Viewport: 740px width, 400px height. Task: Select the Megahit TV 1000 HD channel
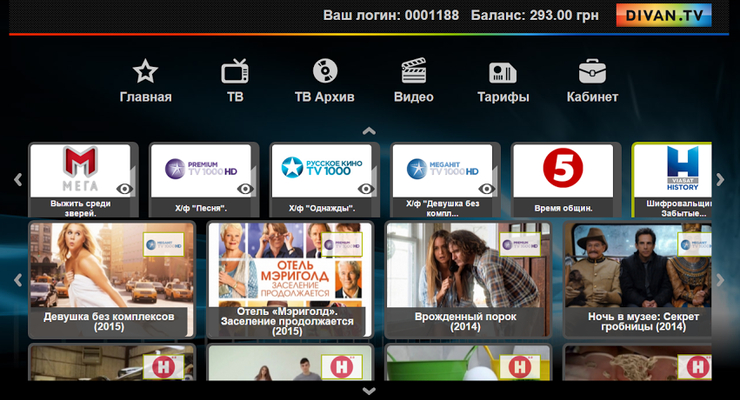click(x=443, y=169)
